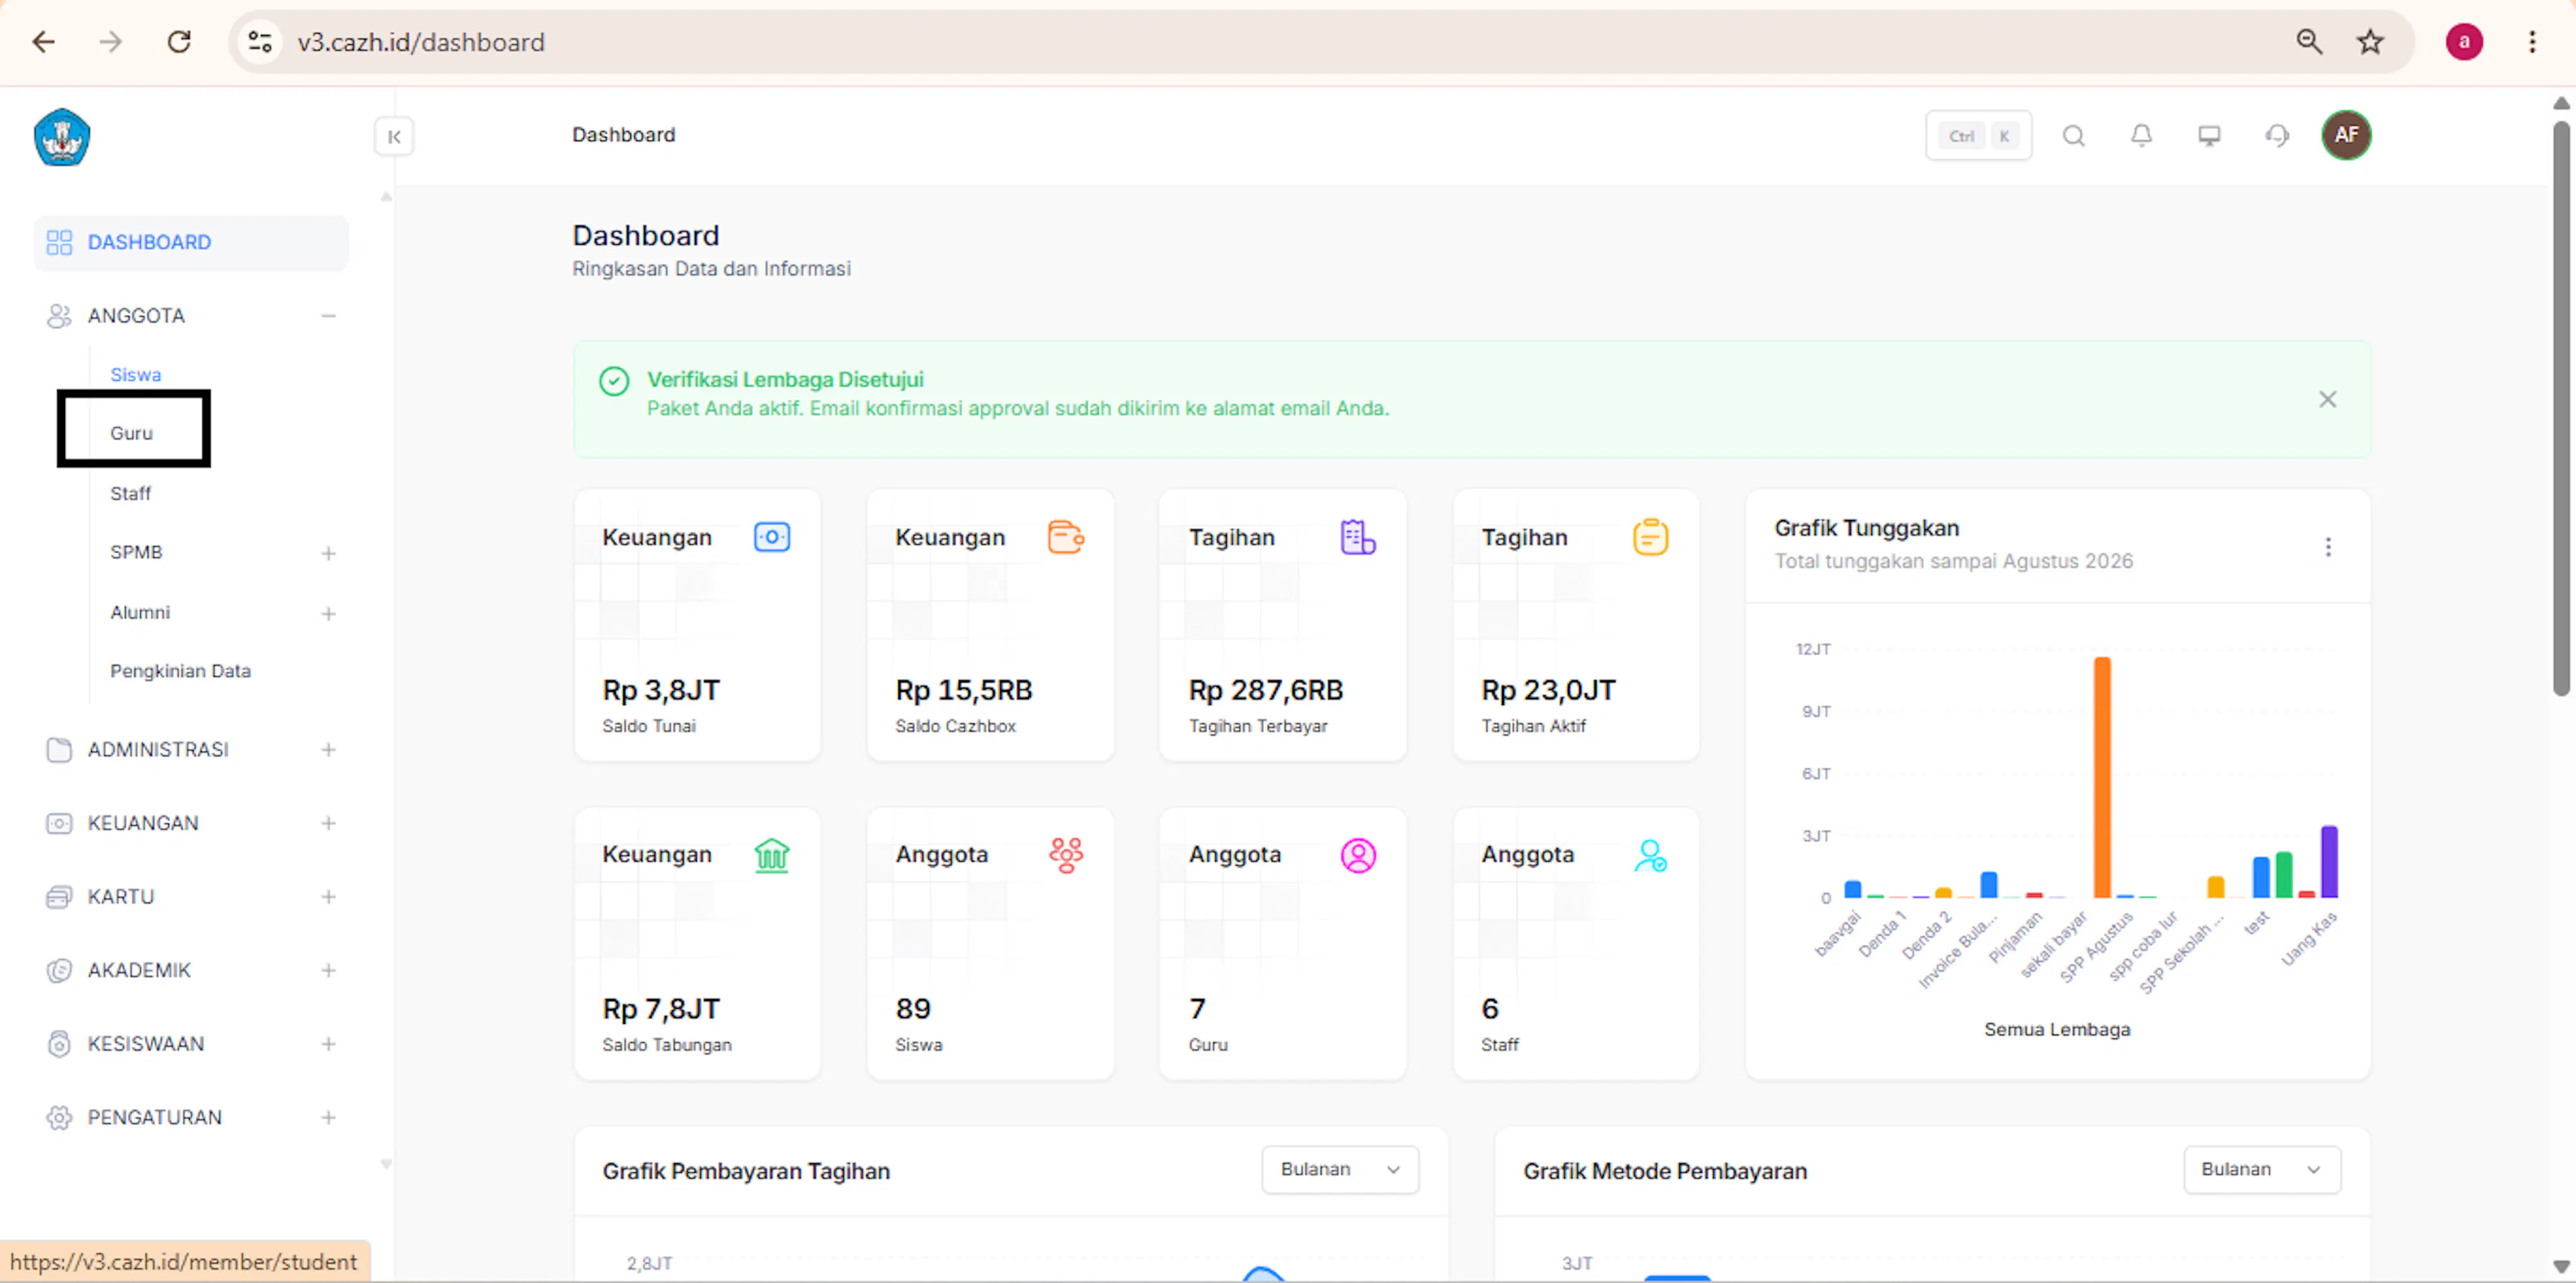Click the browser back arrow
2576x1283 pixels.
(43, 42)
